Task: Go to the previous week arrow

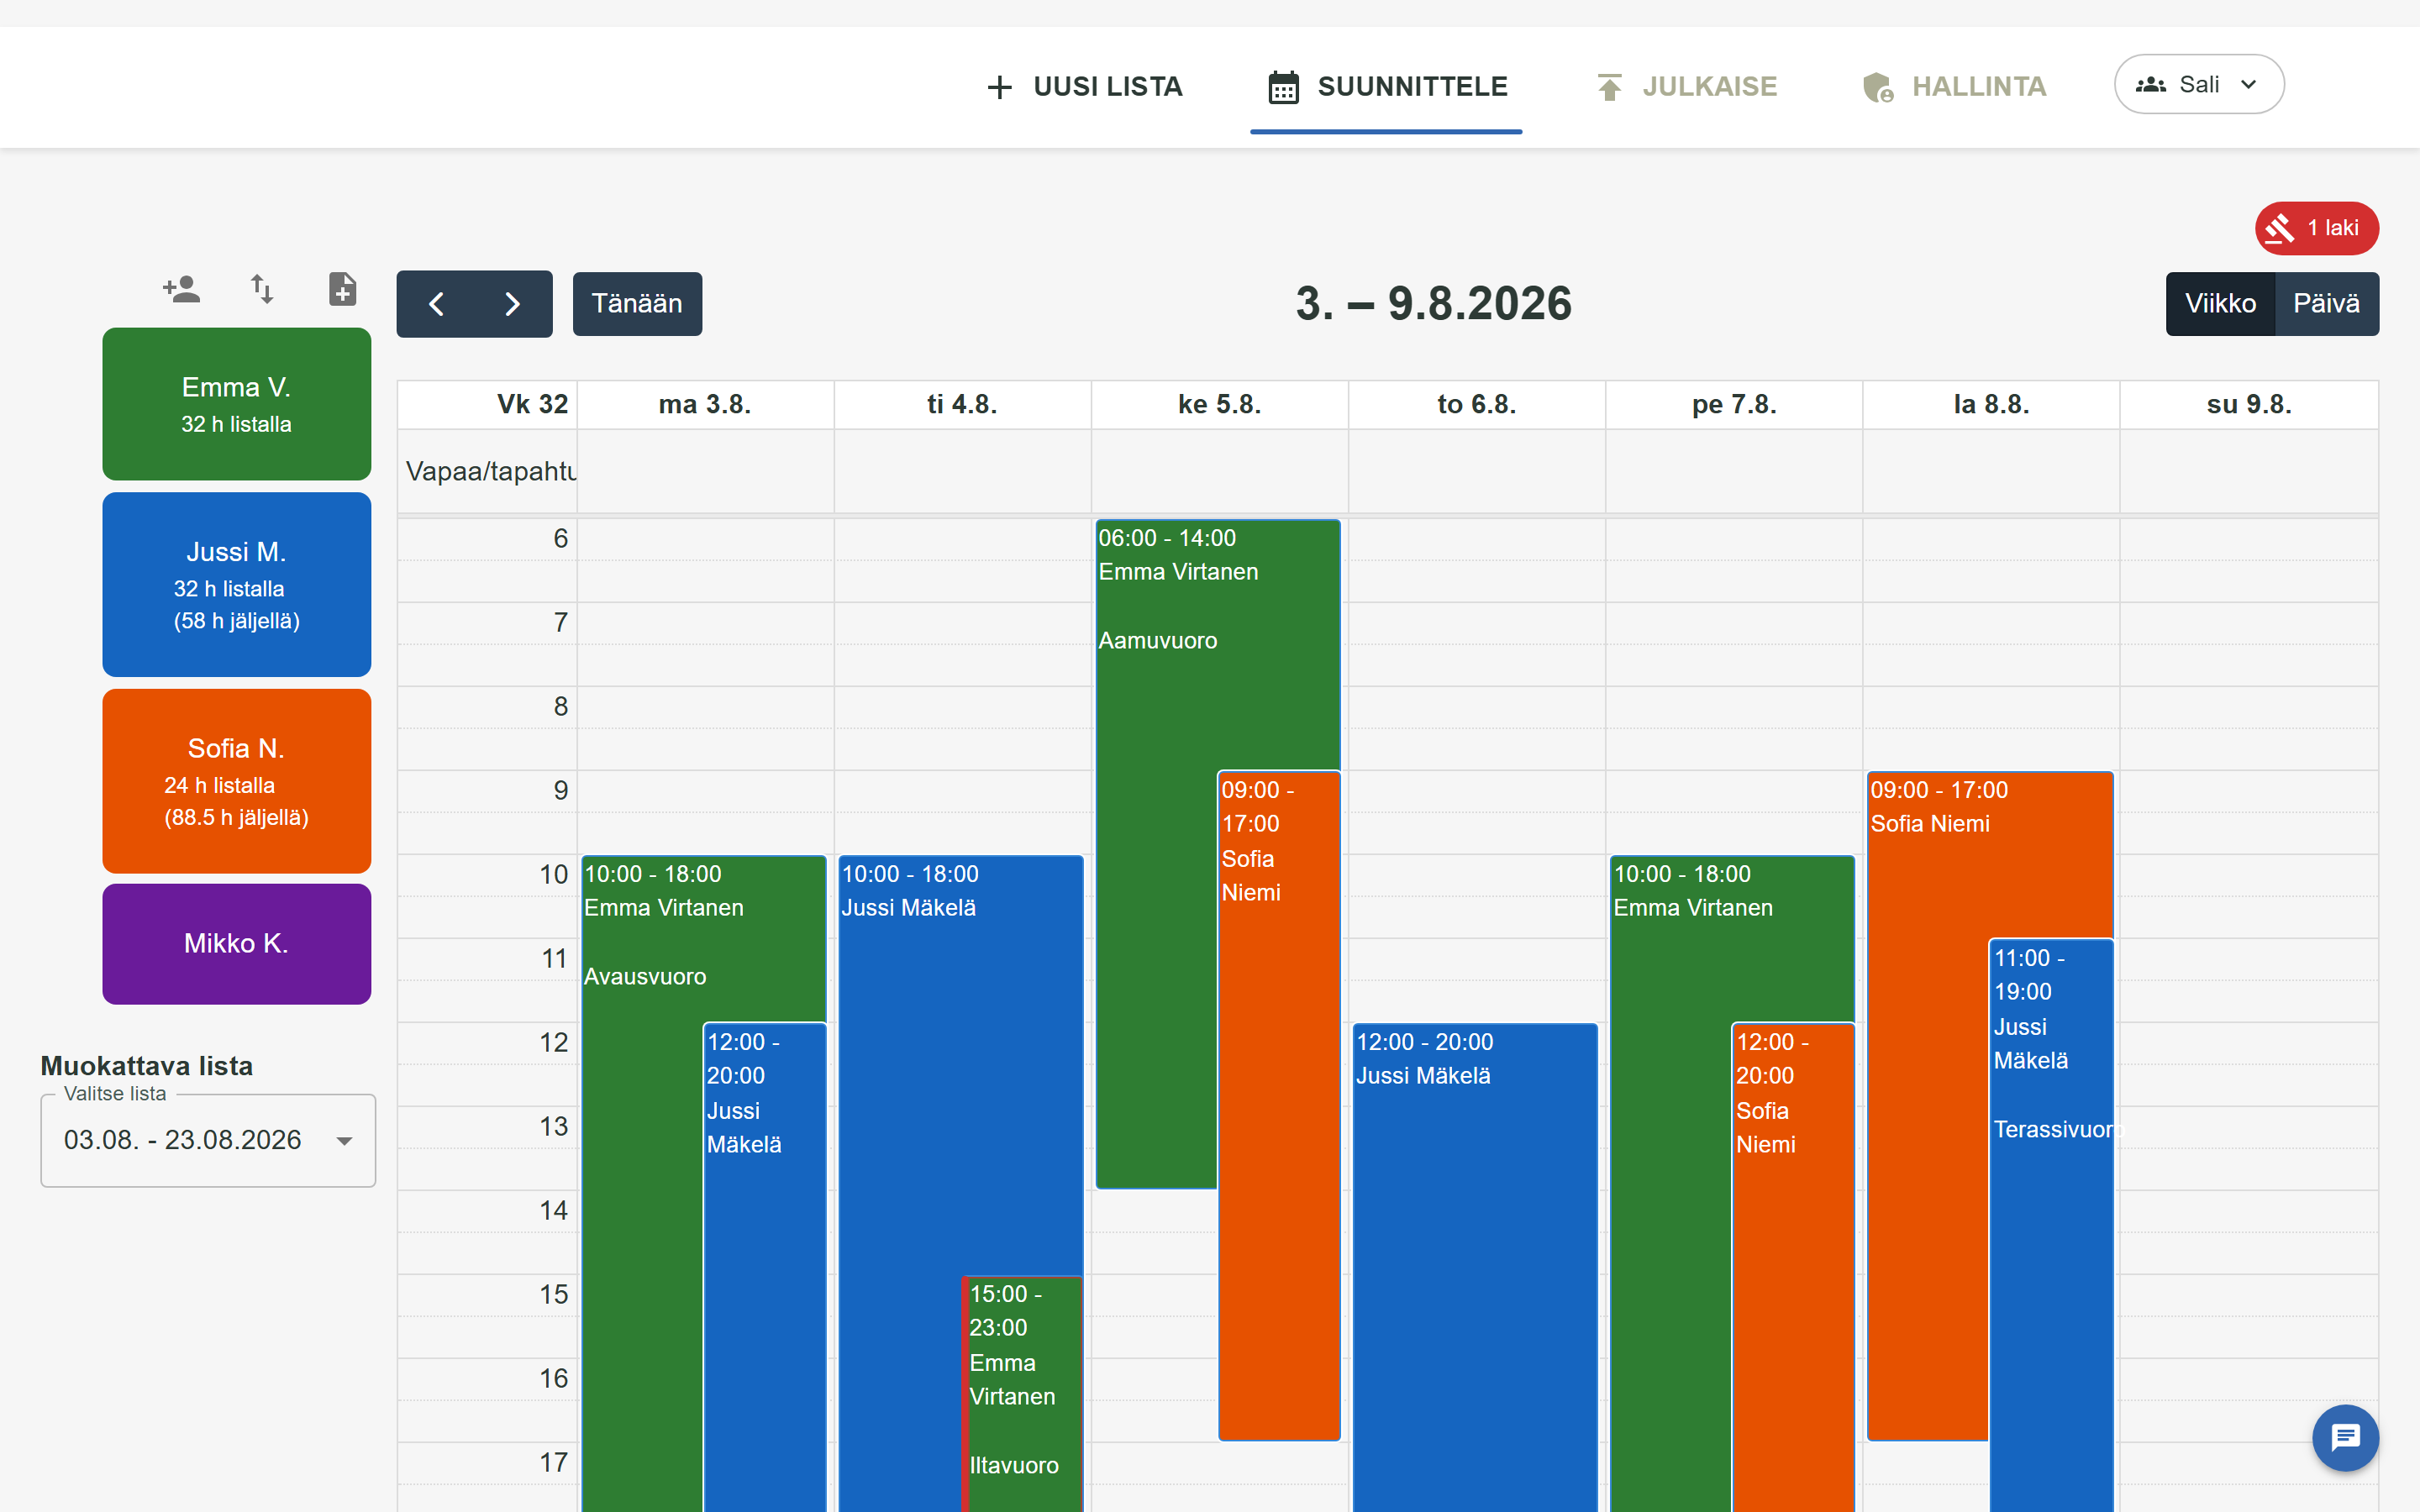Action: click(x=436, y=304)
